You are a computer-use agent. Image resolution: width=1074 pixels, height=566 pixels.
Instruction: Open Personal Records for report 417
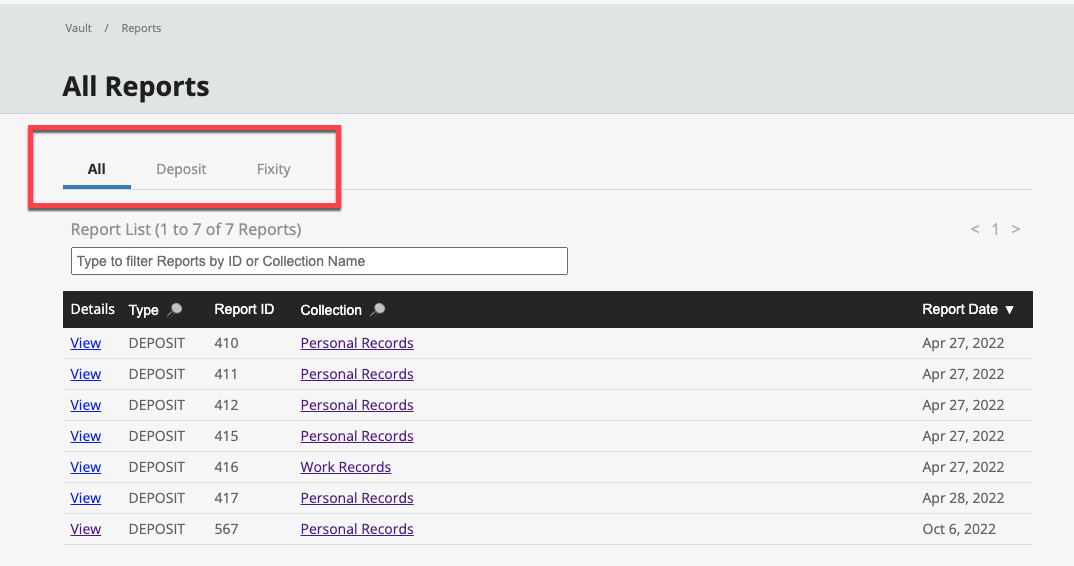pyautogui.click(x=357, y=498)
